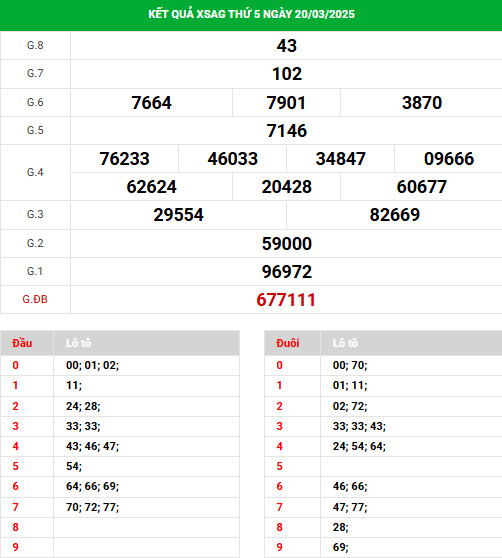Click Đuôi row 3 values 33; 33; 43
Viewport: 502px width, 558px height.
click(x=359, y=426)
